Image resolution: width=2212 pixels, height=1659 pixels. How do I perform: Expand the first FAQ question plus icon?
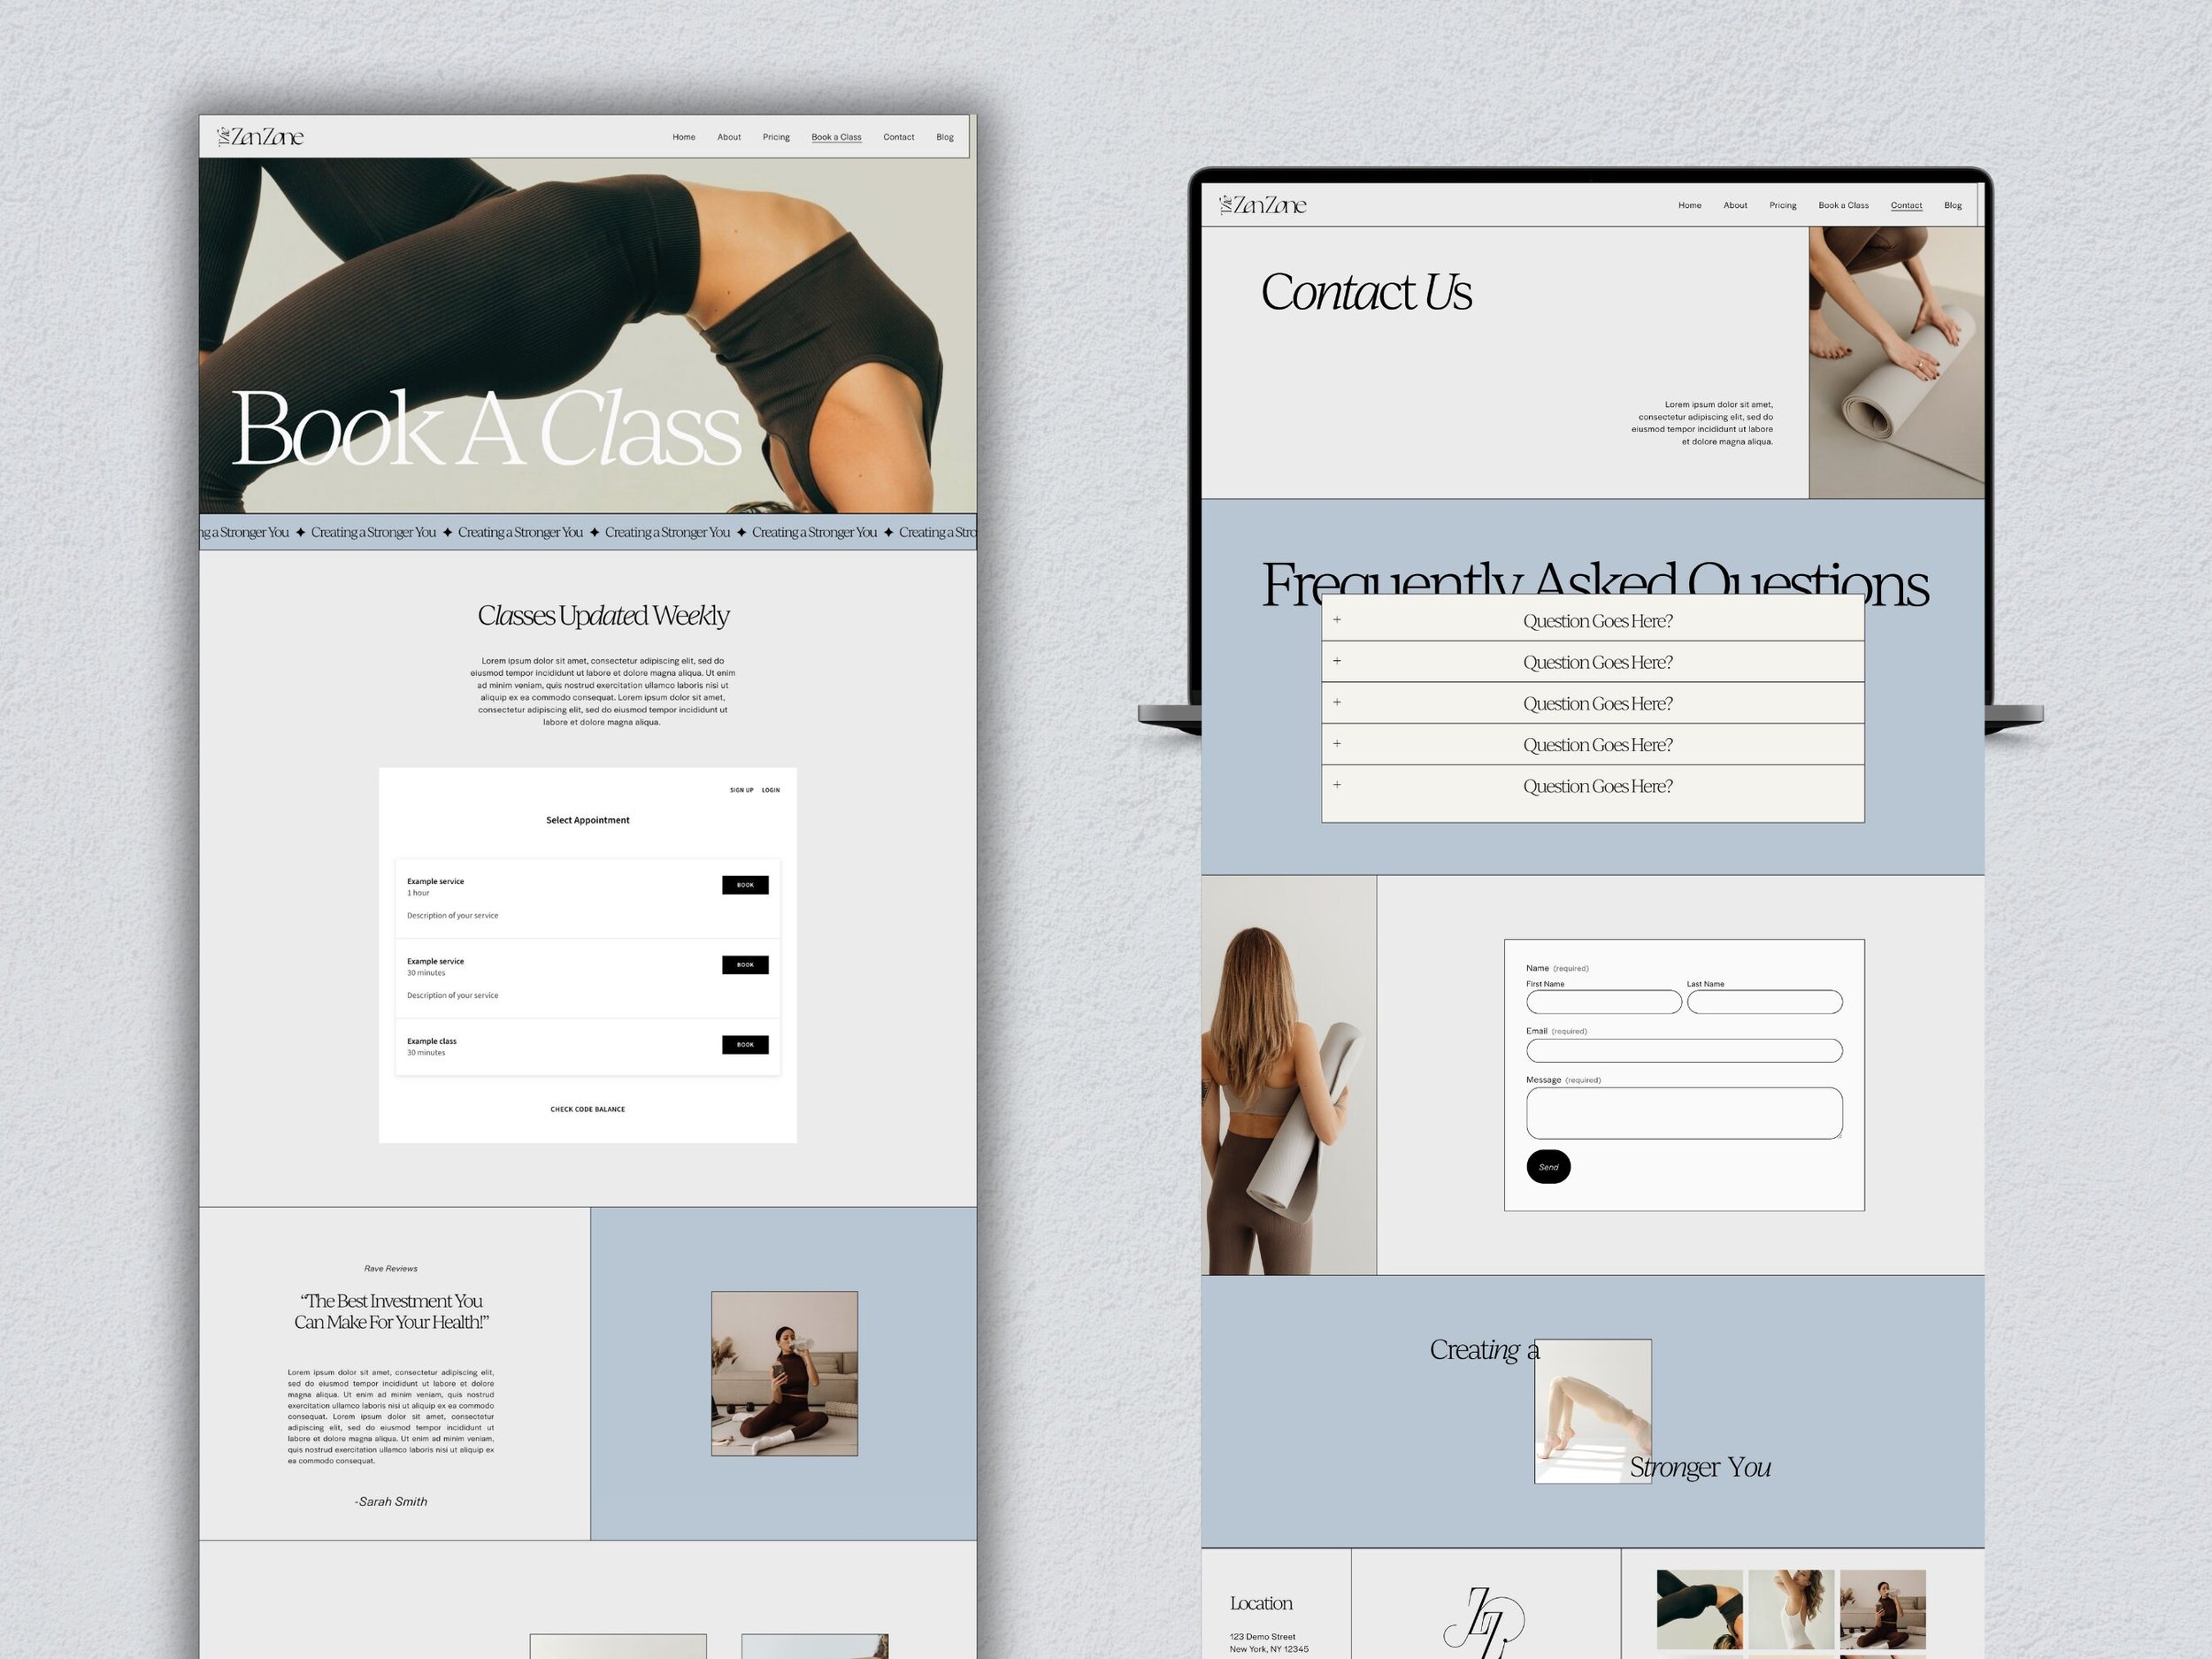pos(1337,620)
